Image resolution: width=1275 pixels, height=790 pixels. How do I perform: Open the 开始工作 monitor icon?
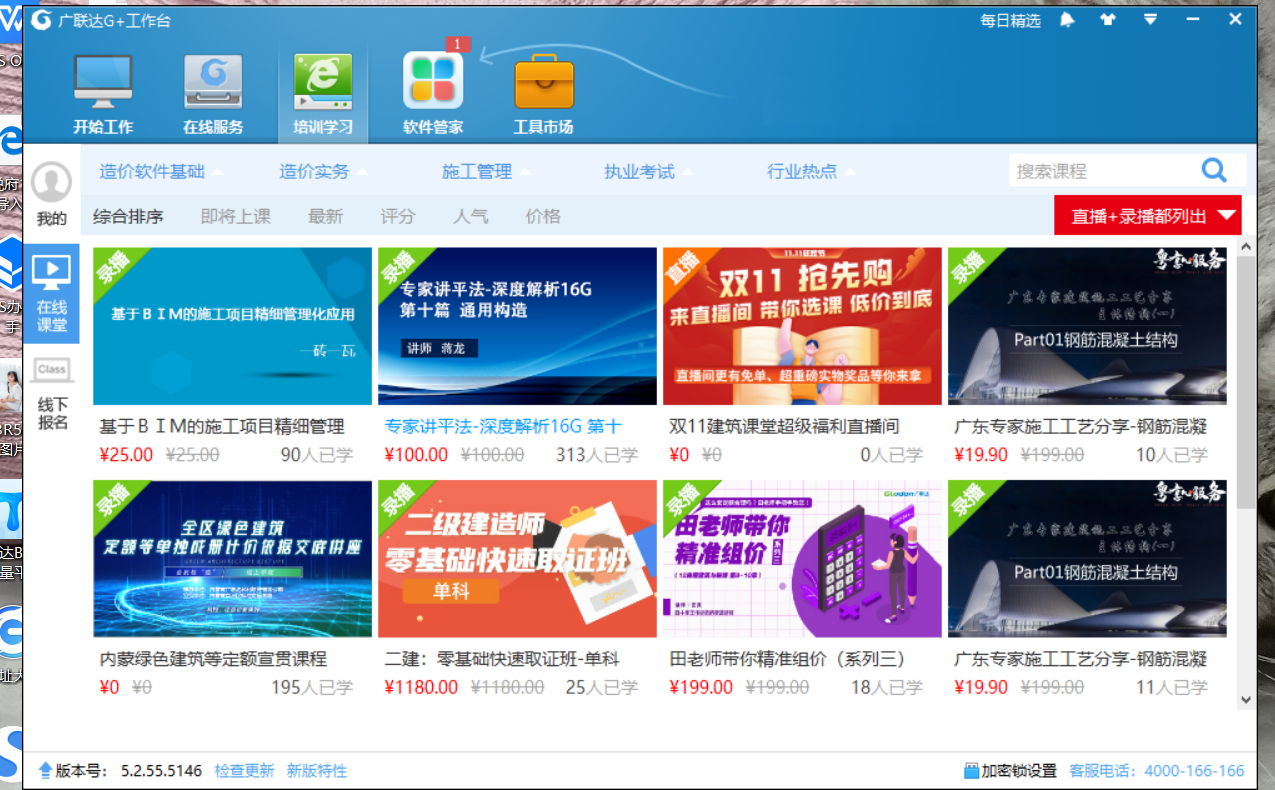(103, 82)
